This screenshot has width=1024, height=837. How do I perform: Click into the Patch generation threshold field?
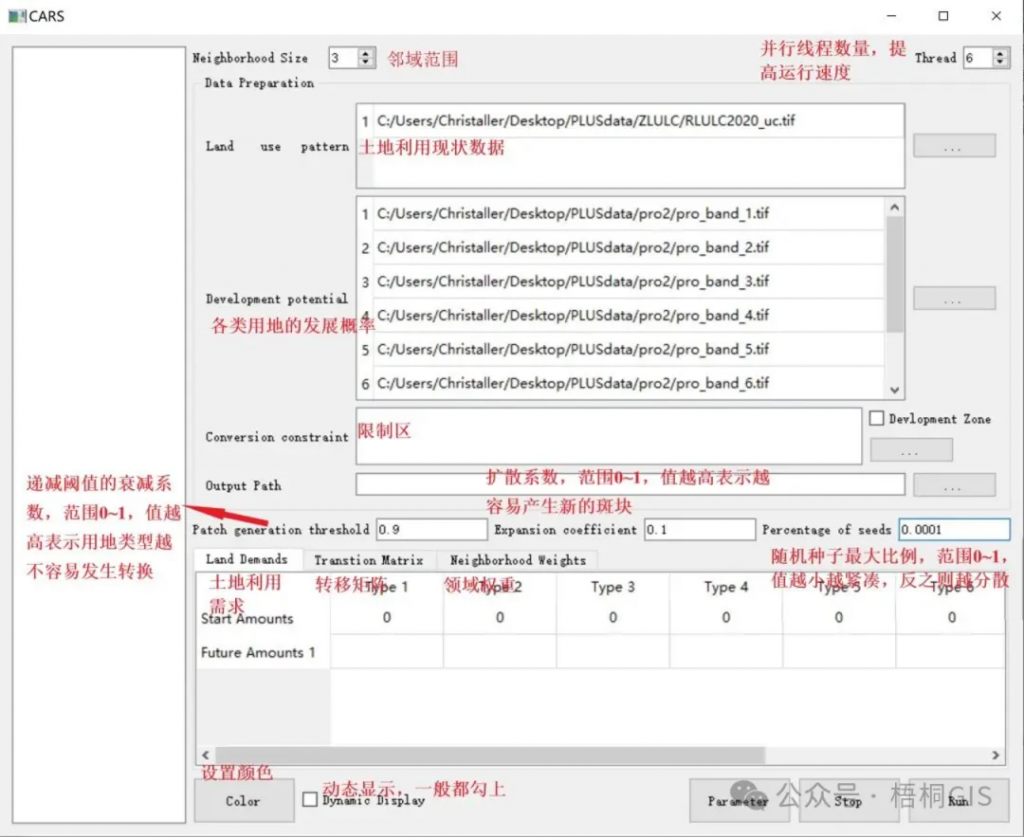coord(432,529)
